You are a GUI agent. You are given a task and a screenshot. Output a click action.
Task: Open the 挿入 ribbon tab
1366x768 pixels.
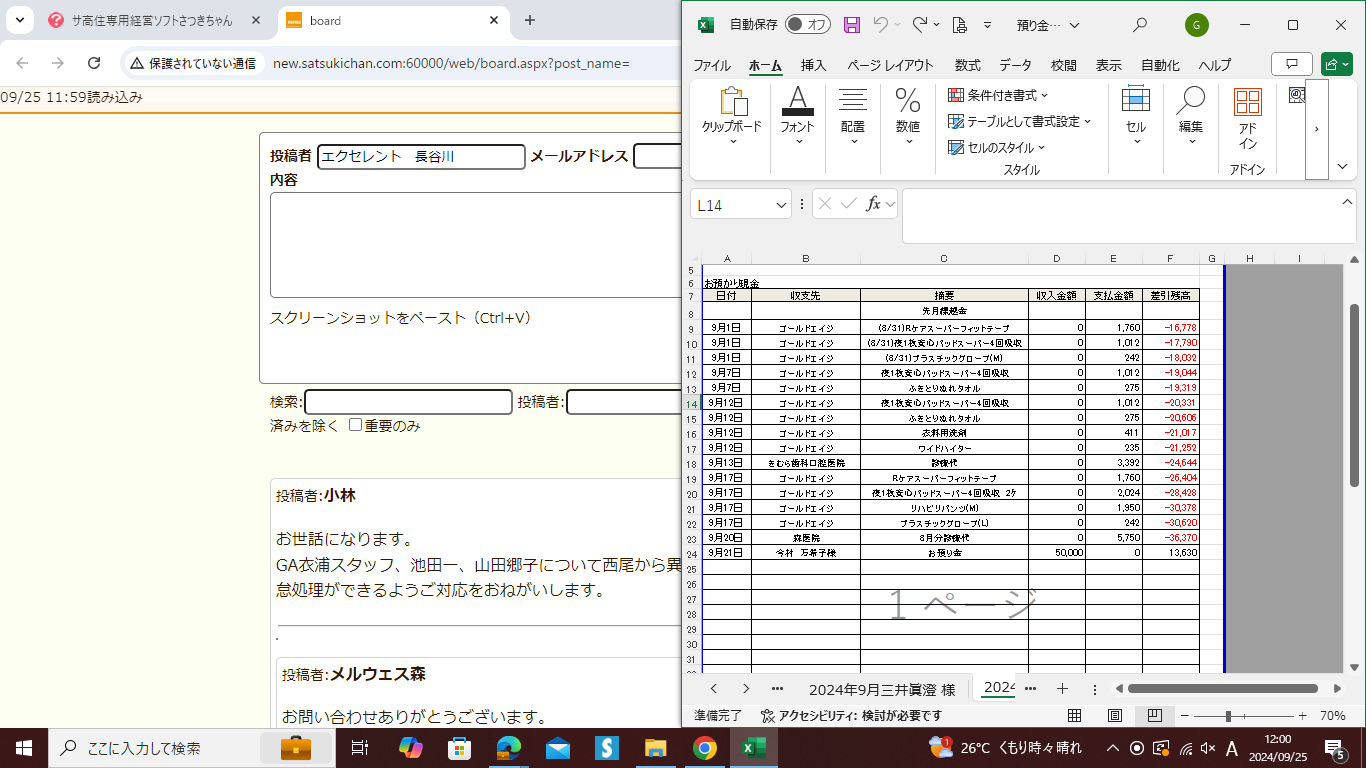pyautogui.click(x=813, y=65)
